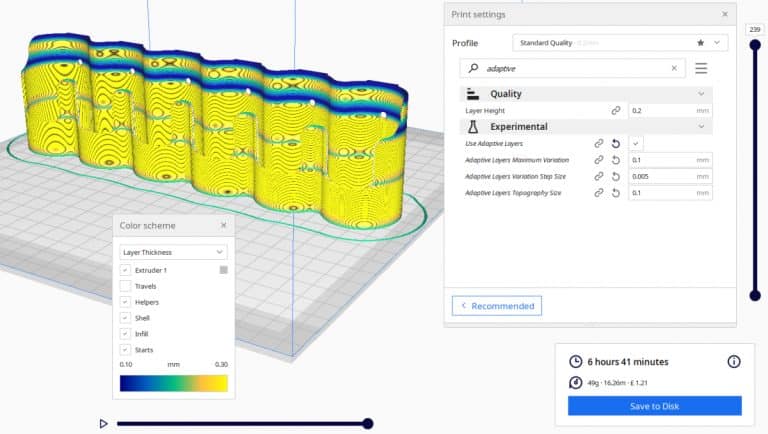Collapse the Quality settings category
This screenshot has height=434, width=768.
point(586,94)
